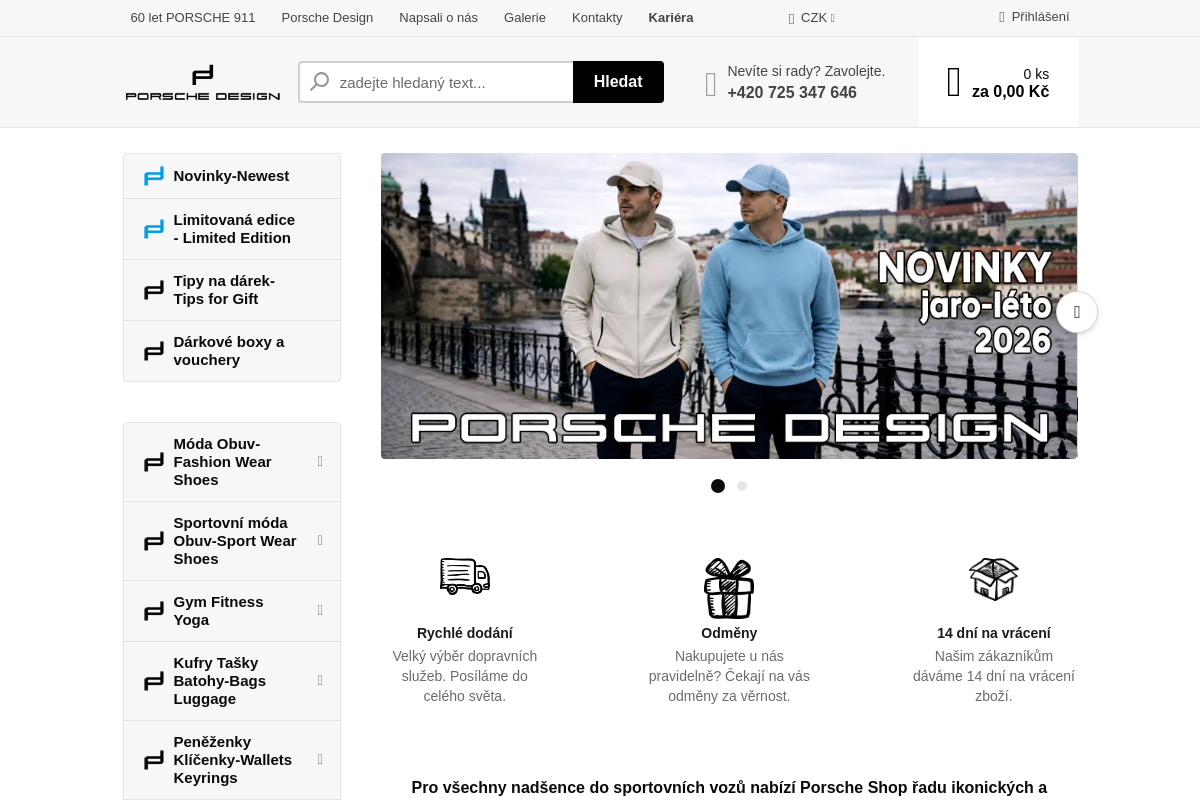
Task: Go to next banner slide arrow
Action: pos(1076,312)
